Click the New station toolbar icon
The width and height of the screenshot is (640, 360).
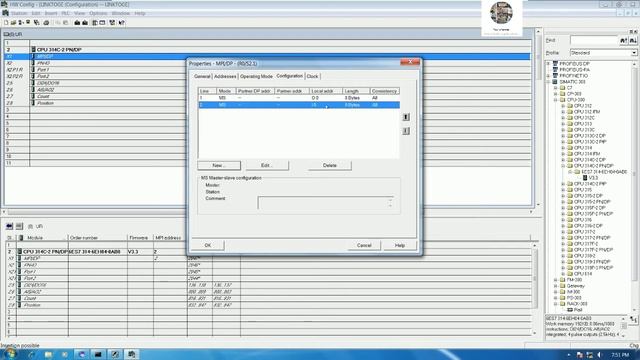[6, 23]
